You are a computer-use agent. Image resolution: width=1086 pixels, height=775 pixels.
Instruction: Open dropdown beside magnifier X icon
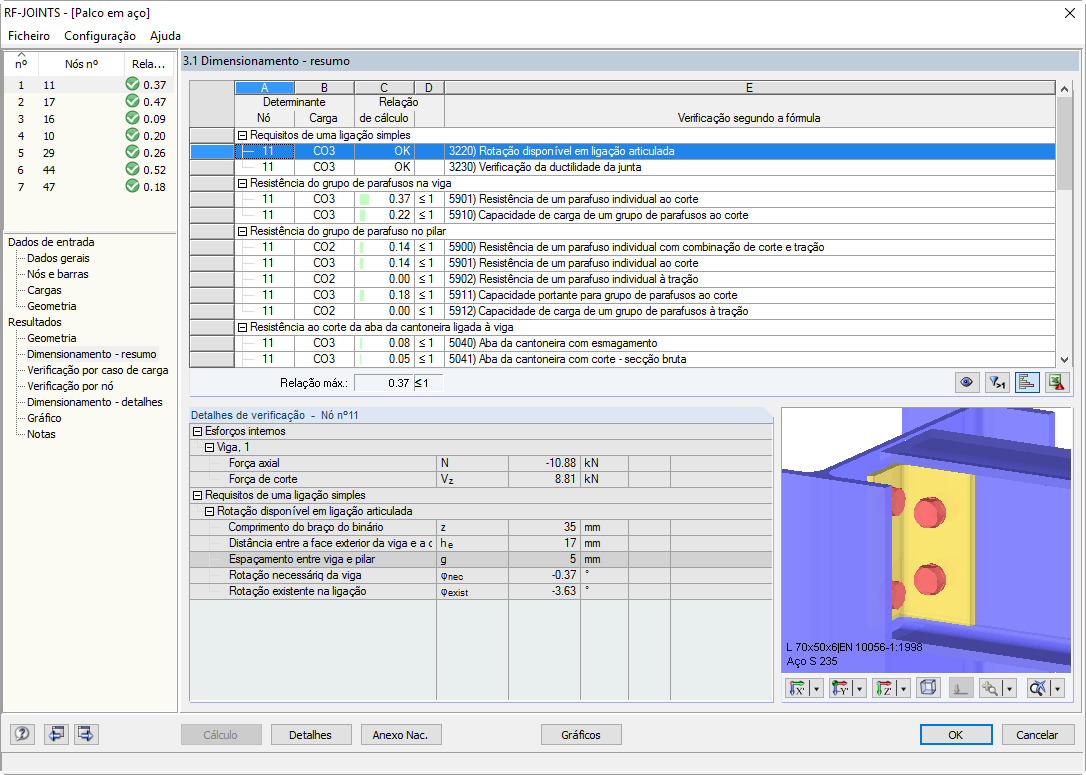coord(1058,688)
